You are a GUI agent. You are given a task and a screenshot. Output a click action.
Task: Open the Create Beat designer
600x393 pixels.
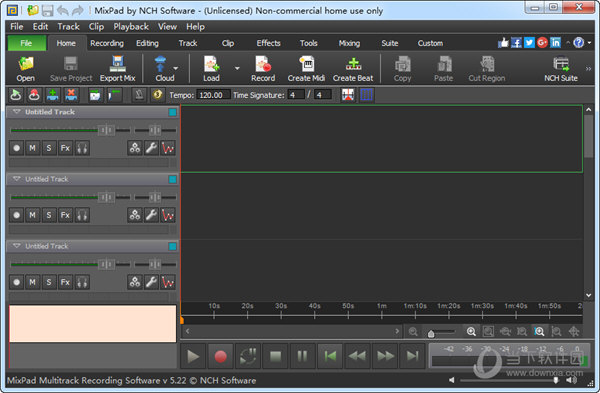click(x=353, y=69)
